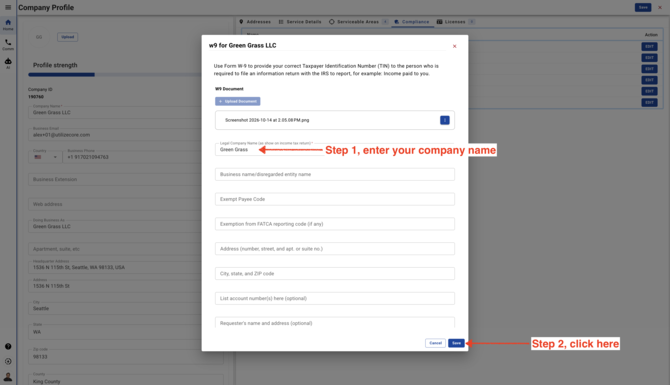Switch to the Service Details tab

click(300, 22)
